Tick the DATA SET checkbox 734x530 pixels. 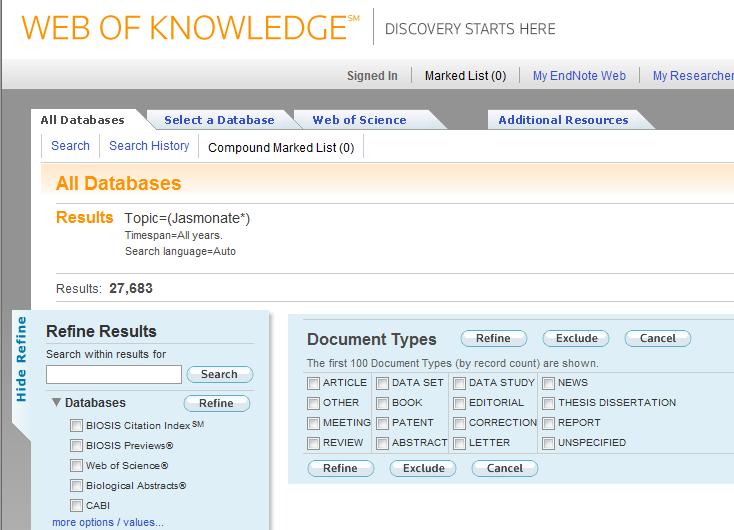[382, 383]
